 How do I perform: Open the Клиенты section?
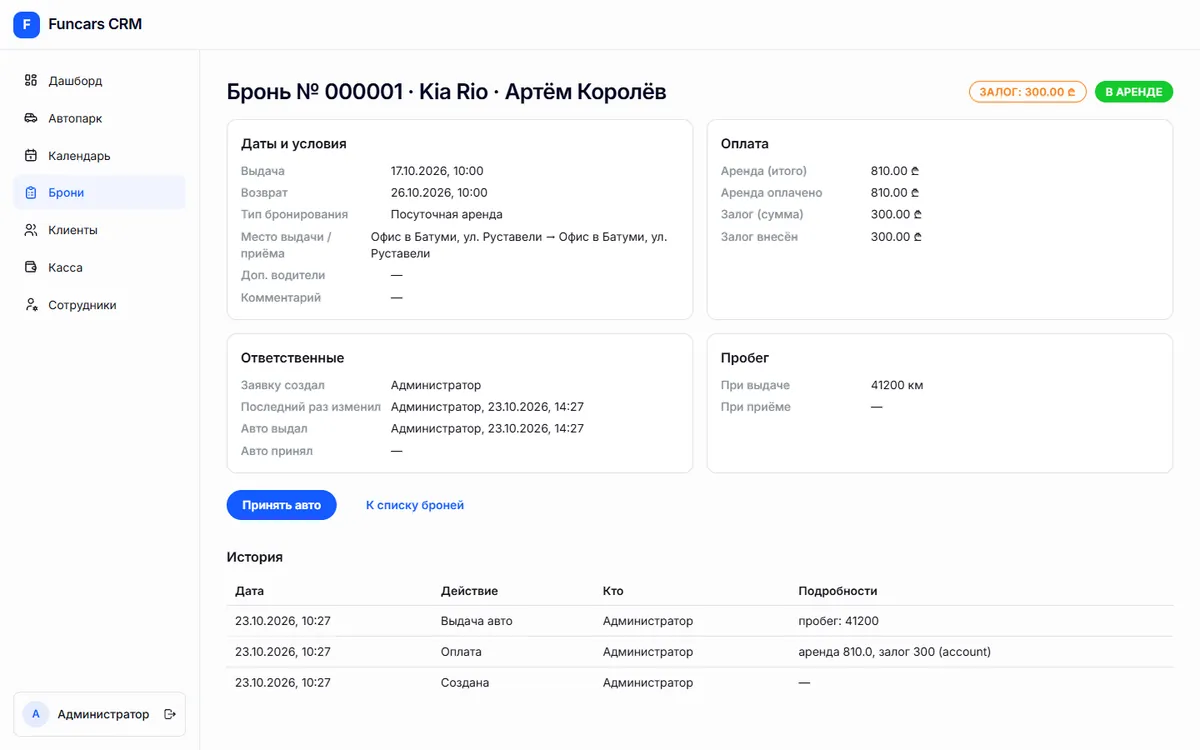[x=99, y=230]
